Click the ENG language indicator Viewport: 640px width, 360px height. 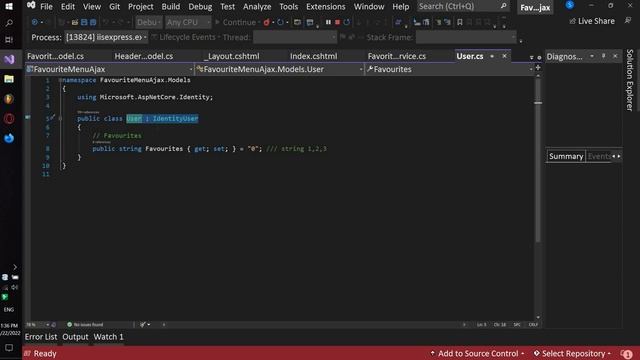(x=9, y=309)
